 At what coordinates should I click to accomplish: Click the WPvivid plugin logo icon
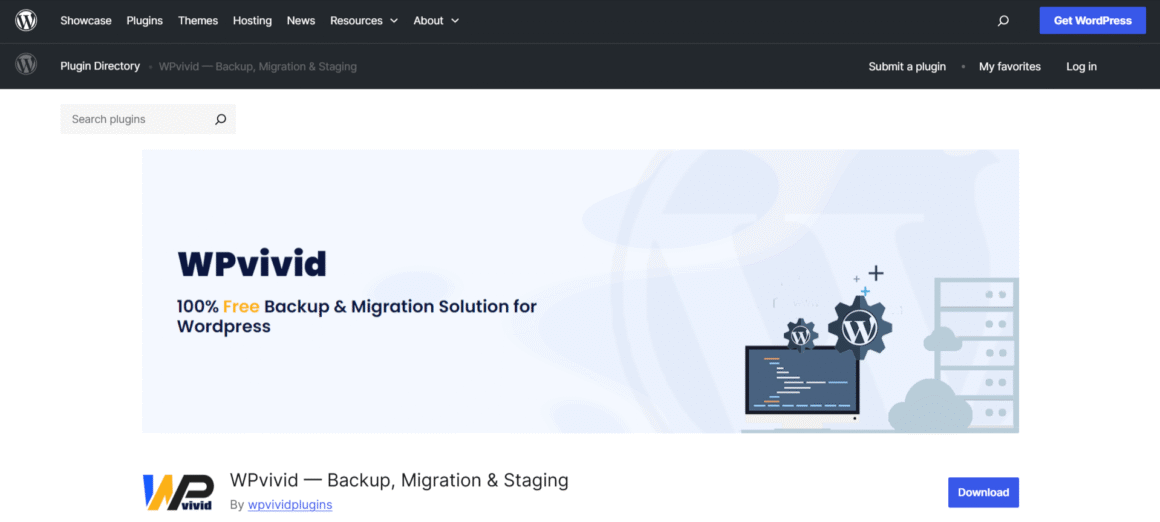click(178, 492)
